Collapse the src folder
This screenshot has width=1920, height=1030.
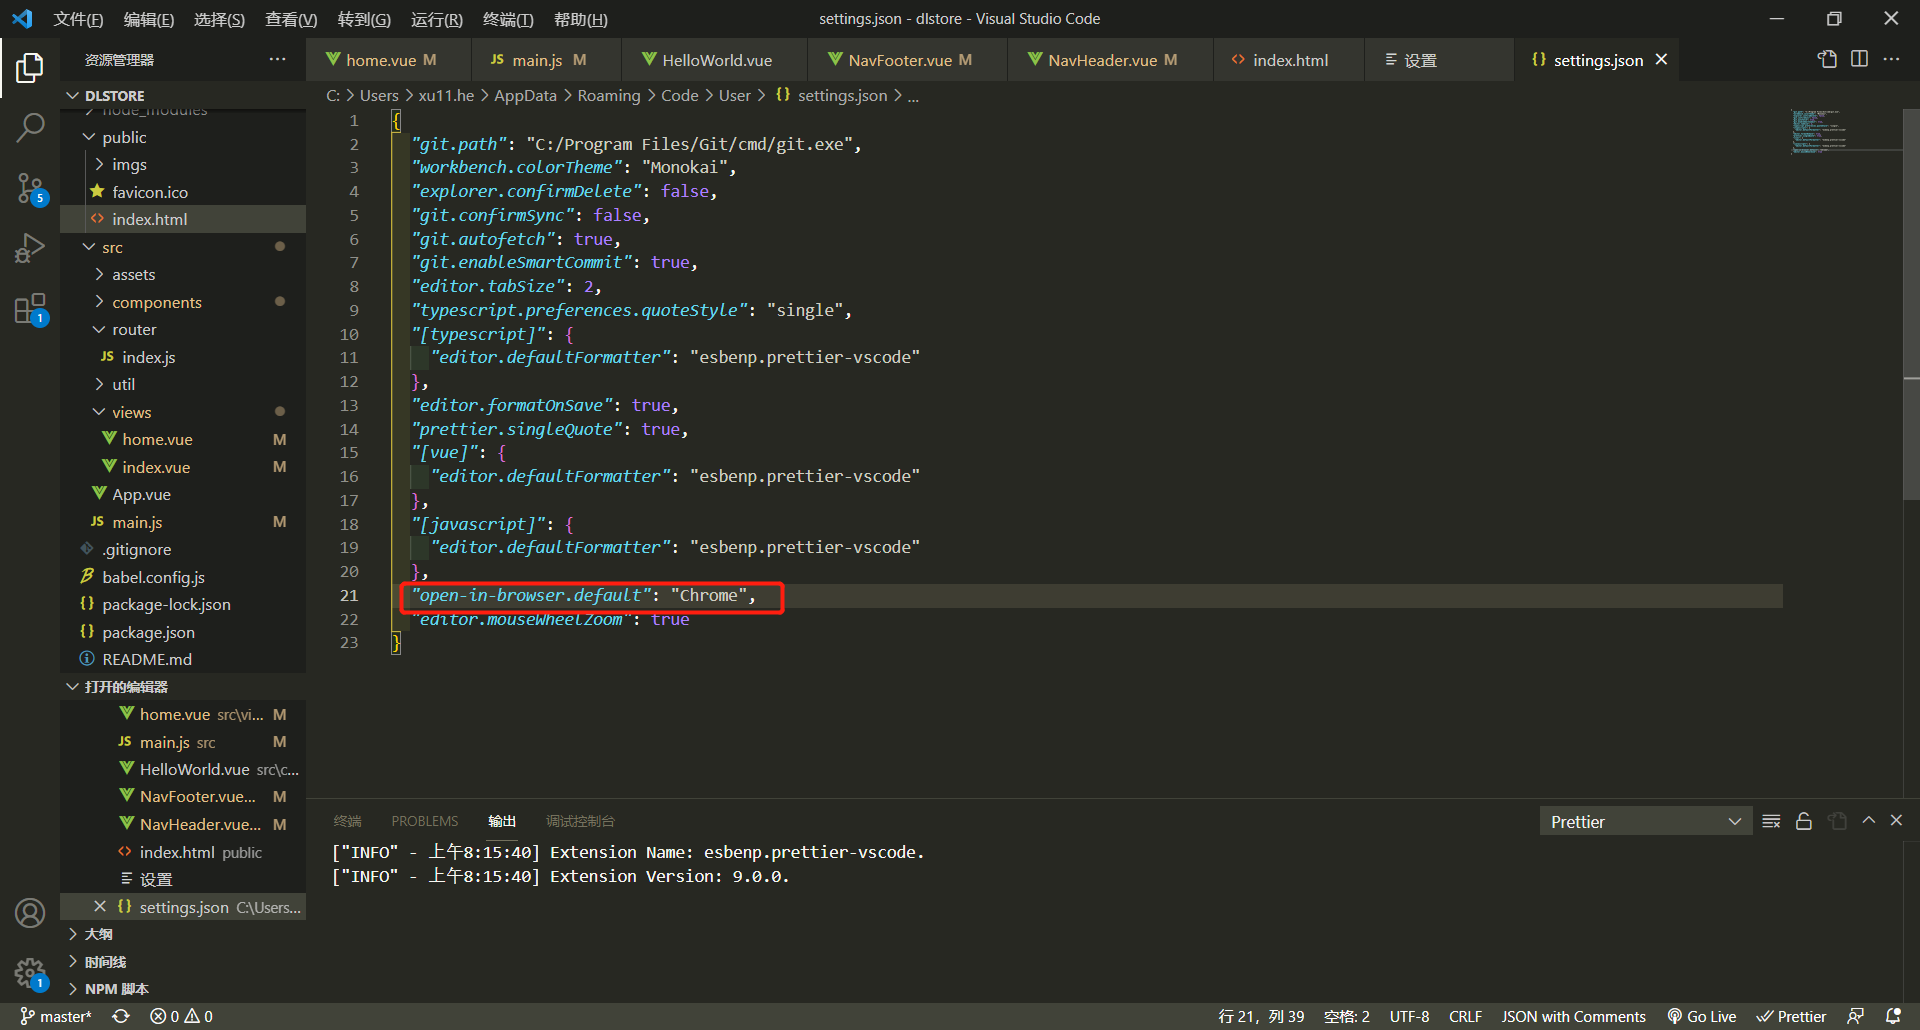[x=183, y=247]
